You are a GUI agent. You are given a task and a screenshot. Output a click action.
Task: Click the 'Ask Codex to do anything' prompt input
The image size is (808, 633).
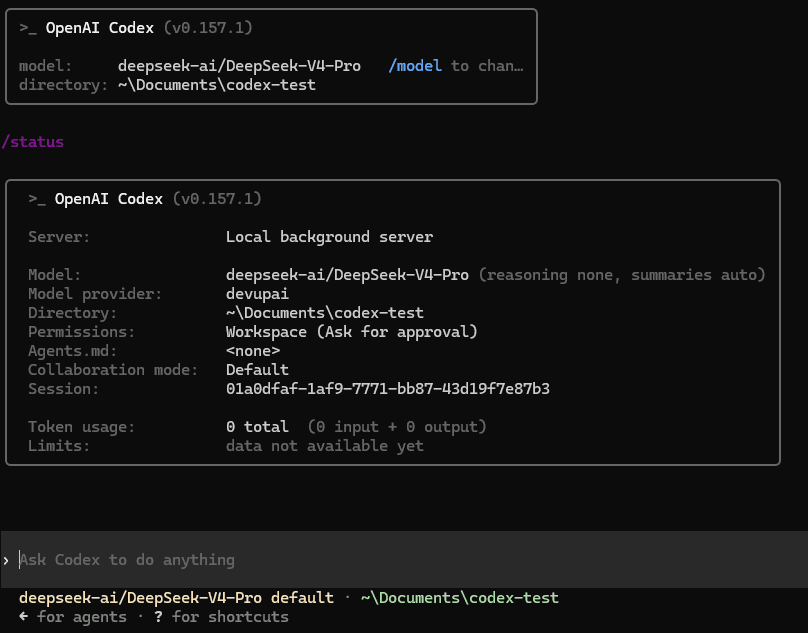404,560
